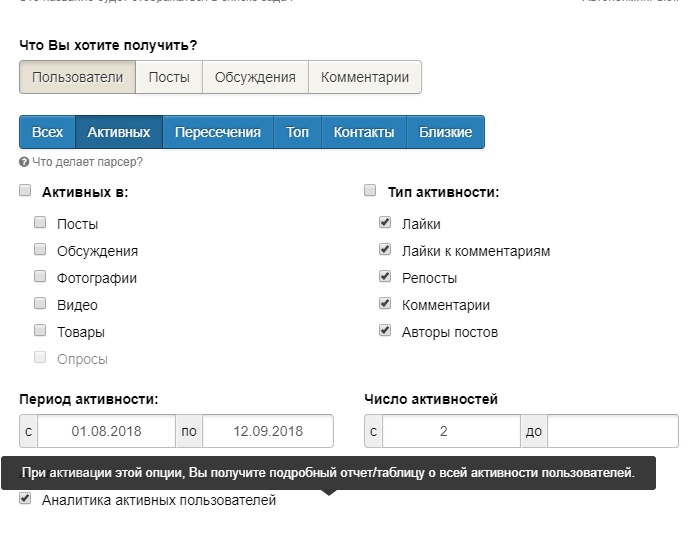Click the help question mark icon
Image resolution: width=692 pixels, height=533 pixels.
point(24,162)
